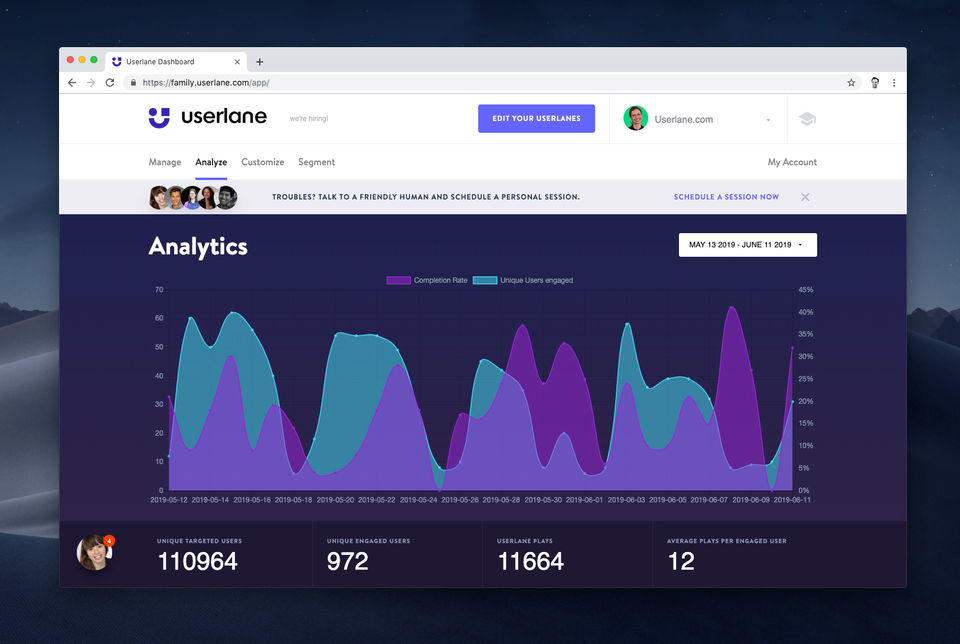
Task: Click Schedule a Session Now link
Action: tap(726, 197)
